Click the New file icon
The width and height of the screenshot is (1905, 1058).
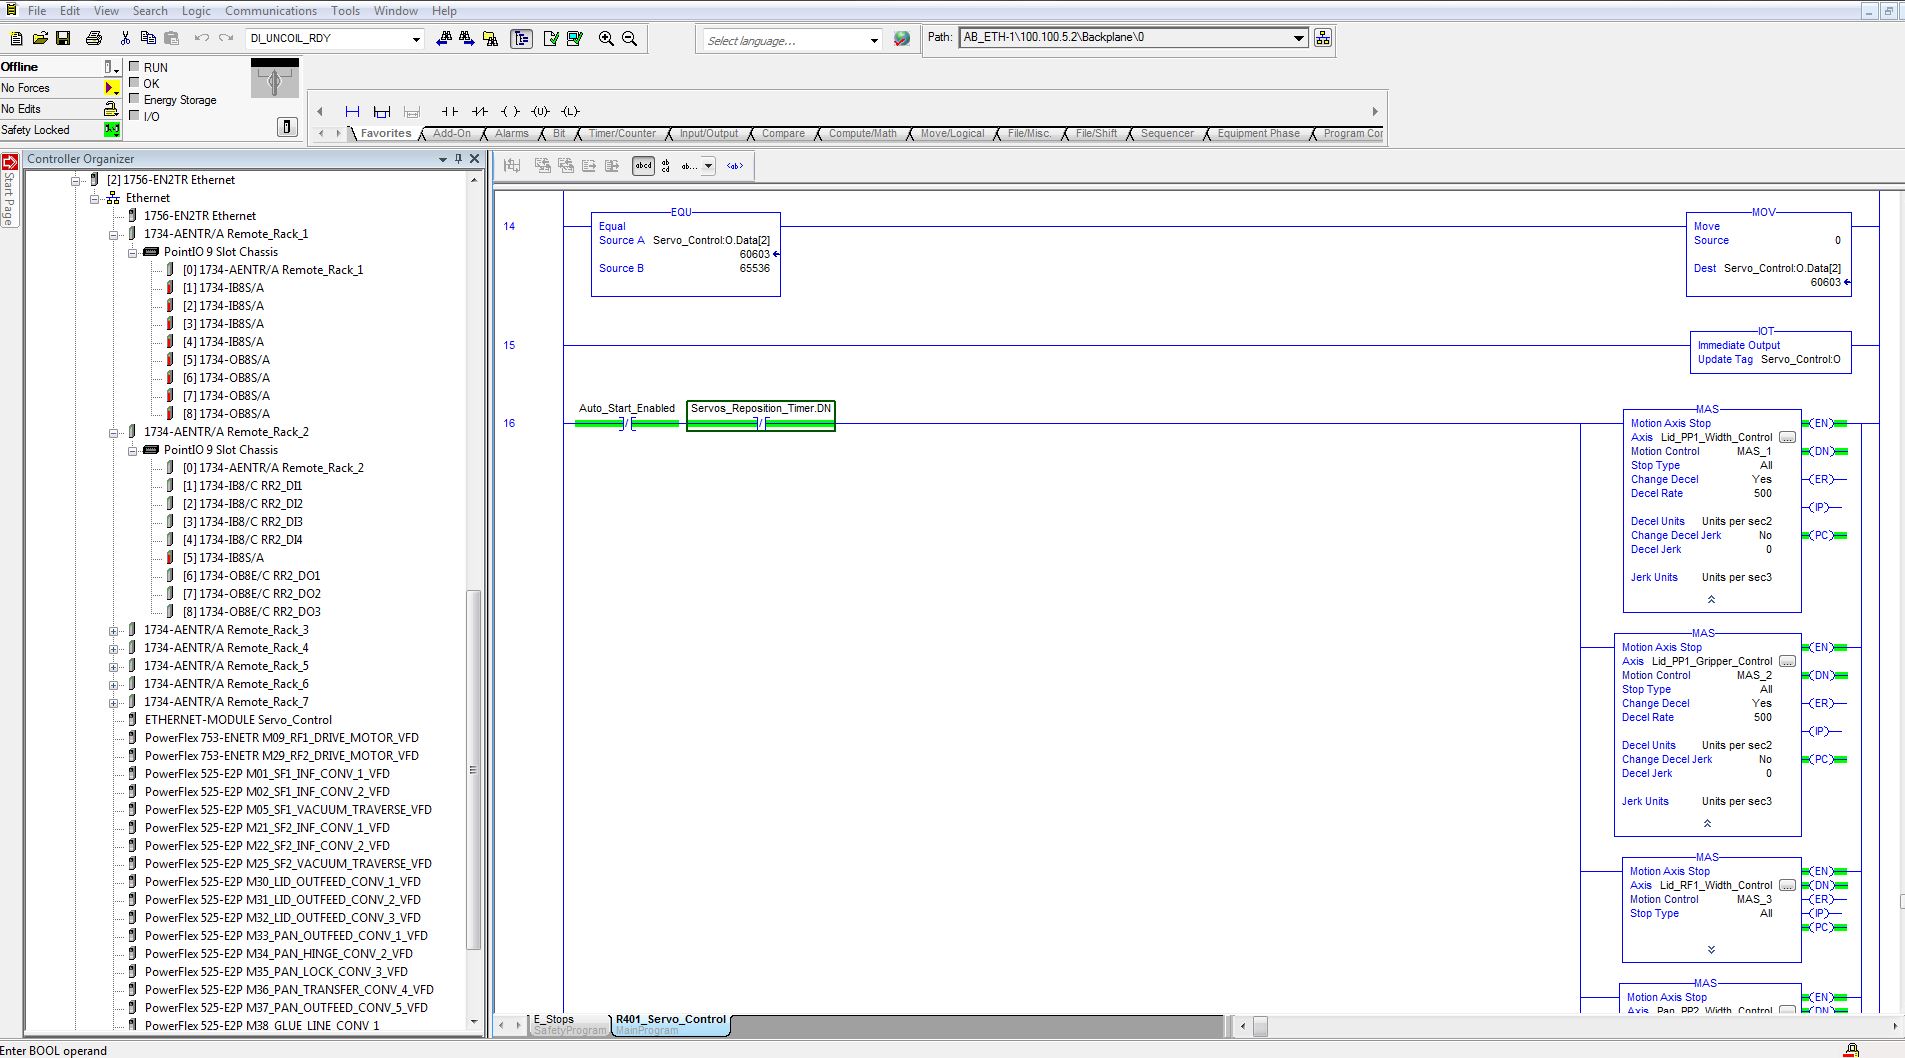[16, 38]
